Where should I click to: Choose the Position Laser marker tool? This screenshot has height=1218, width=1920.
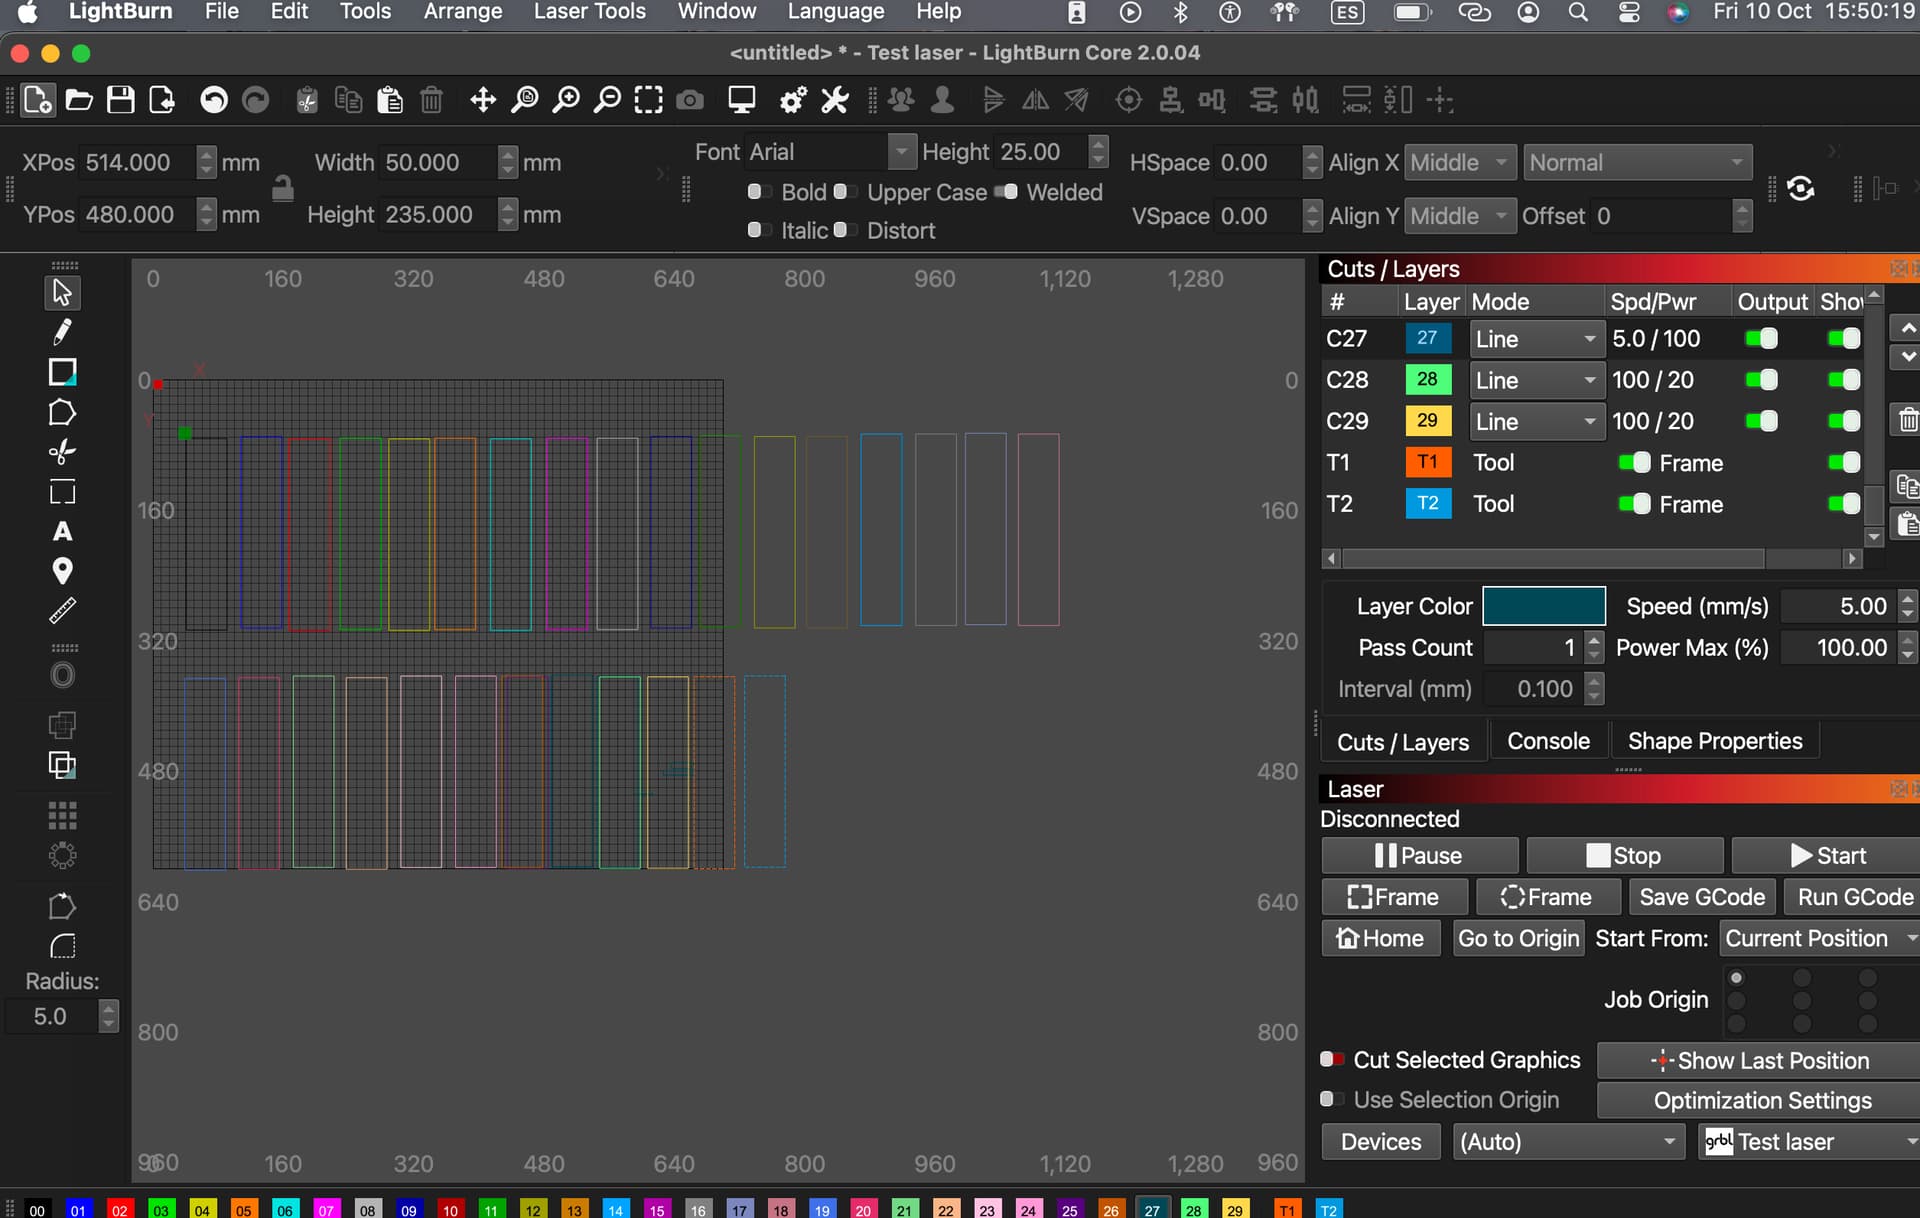[62, 571]
